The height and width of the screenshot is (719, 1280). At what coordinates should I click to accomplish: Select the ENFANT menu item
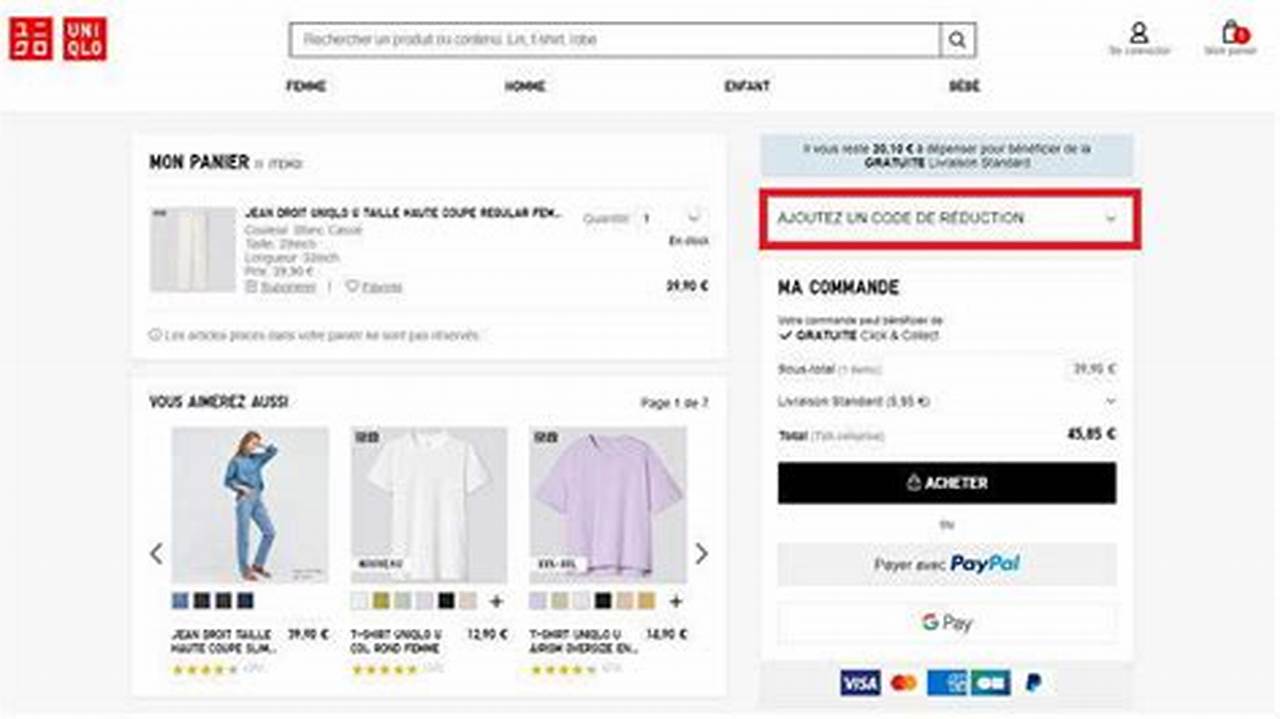tap(748, 87)
